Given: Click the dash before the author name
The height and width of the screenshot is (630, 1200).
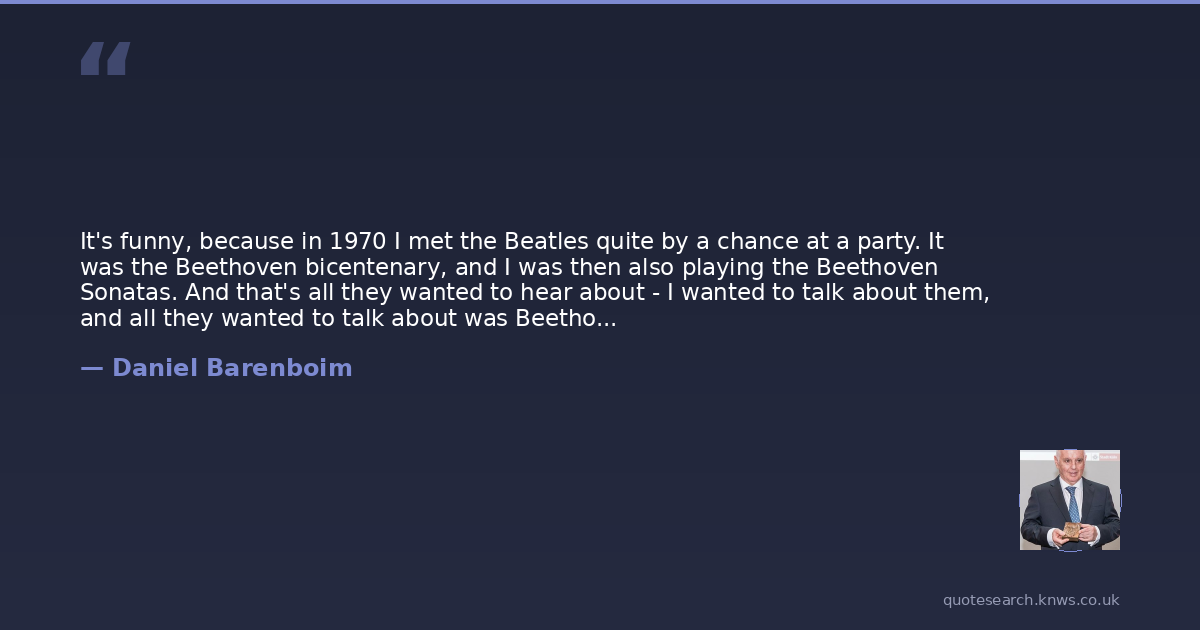Looking at the screenshot, I should coord(91,368).
